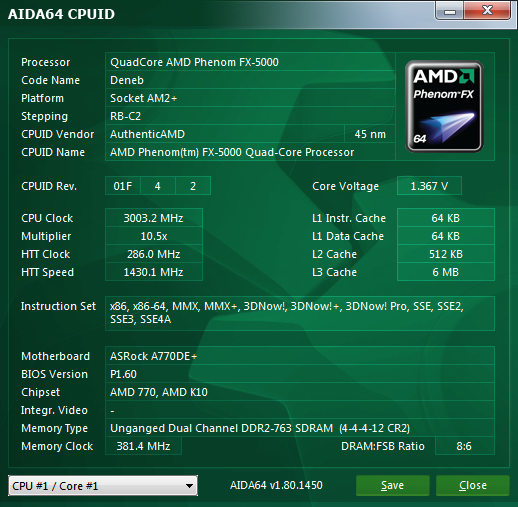Click the RB-C2 stepping value
Image resolution: width=518 pixels, height=507 pixels.
[x=126, y=116]
